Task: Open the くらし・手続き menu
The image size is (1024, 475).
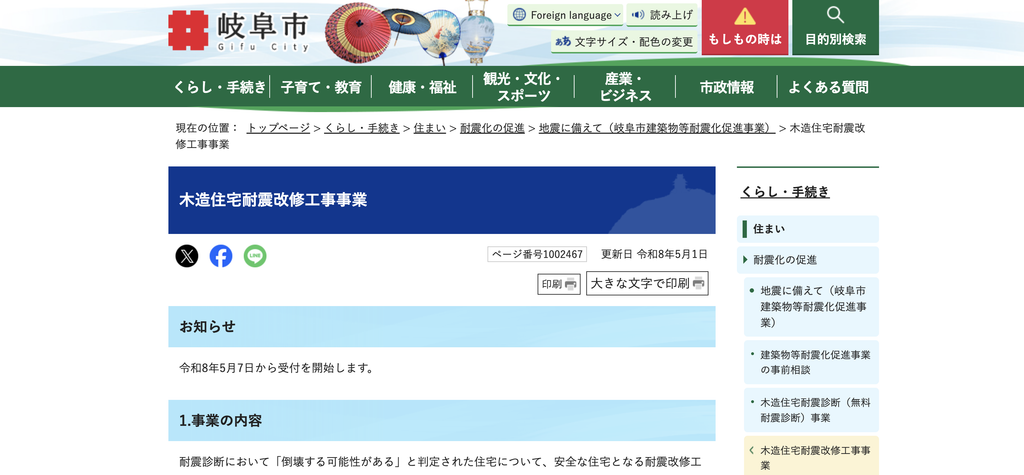Action: point(219,87)
